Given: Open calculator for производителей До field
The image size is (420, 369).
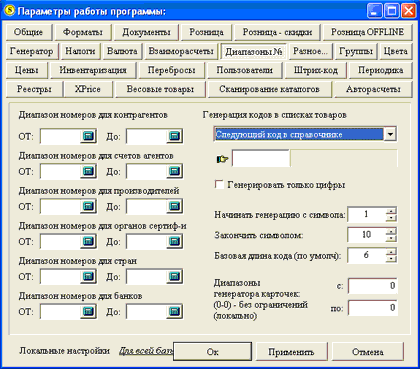Looking at the screenshot, I should point(174,206).
